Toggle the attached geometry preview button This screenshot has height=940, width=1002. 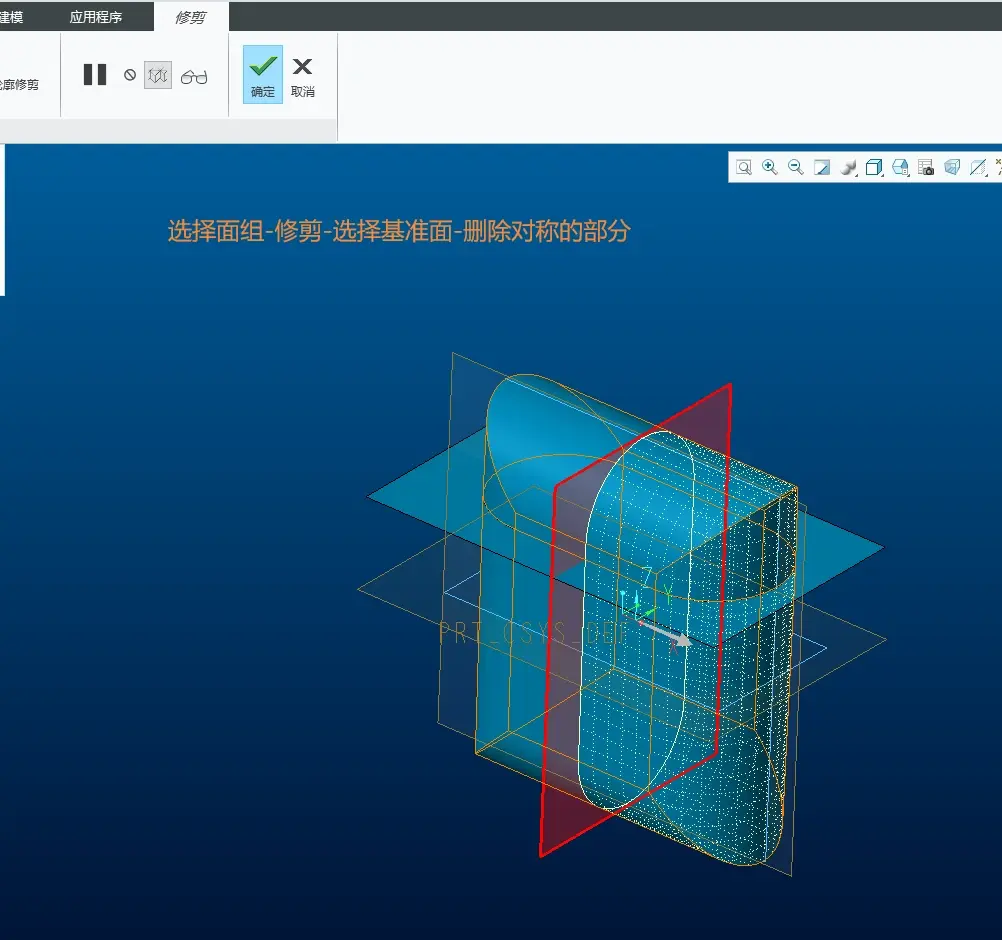tap(158, 75)
